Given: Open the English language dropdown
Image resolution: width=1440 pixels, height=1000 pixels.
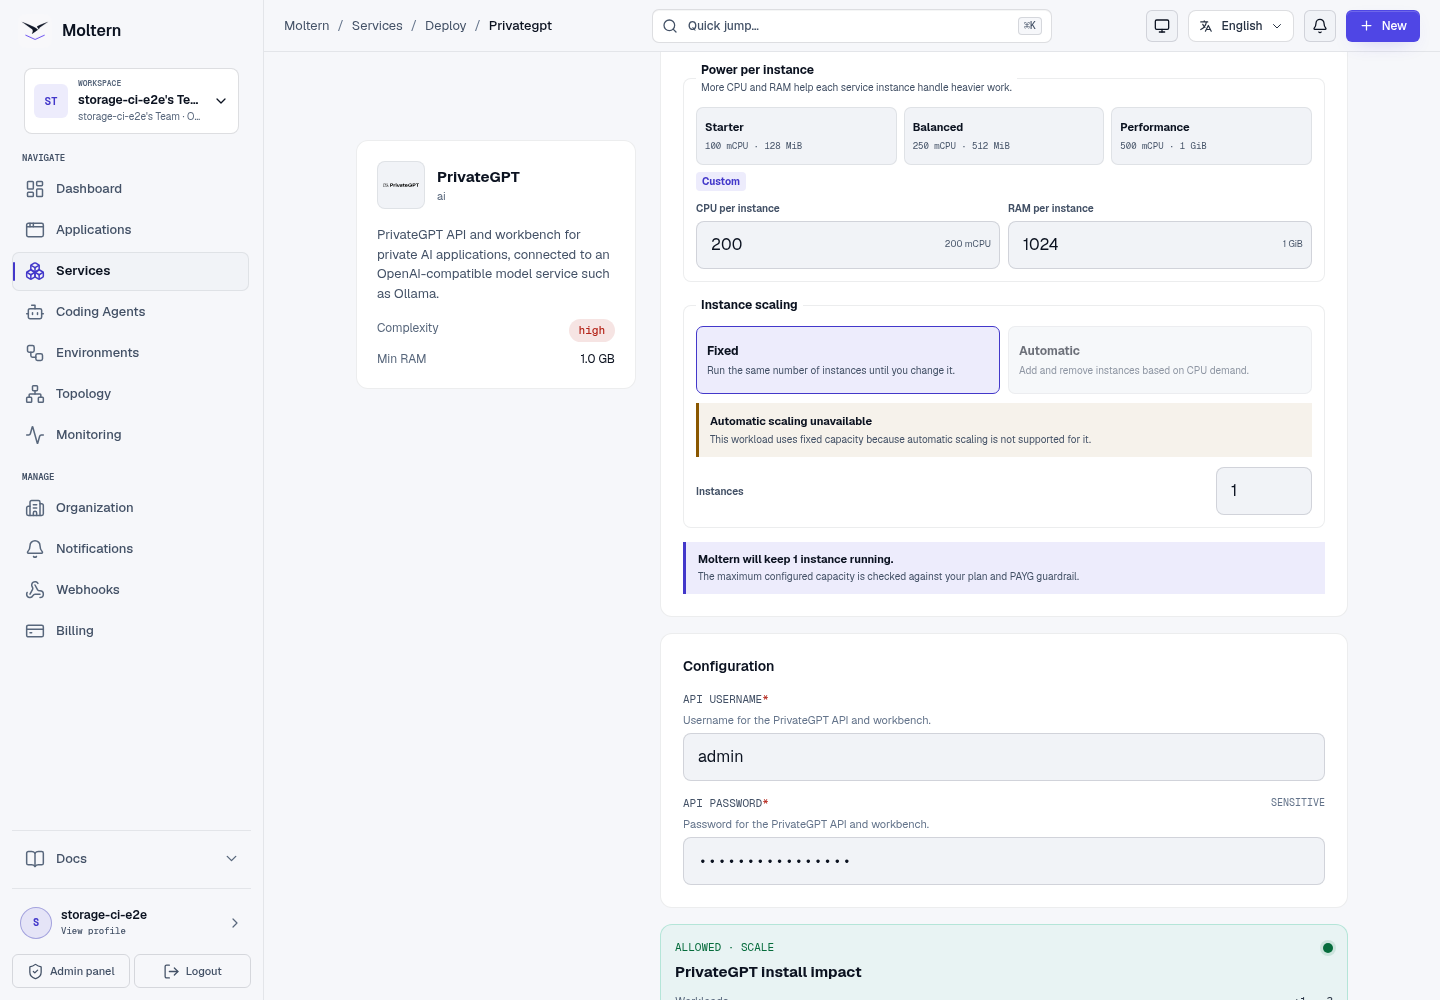Looking at the screenshot, I should [x=1241, y=26].
